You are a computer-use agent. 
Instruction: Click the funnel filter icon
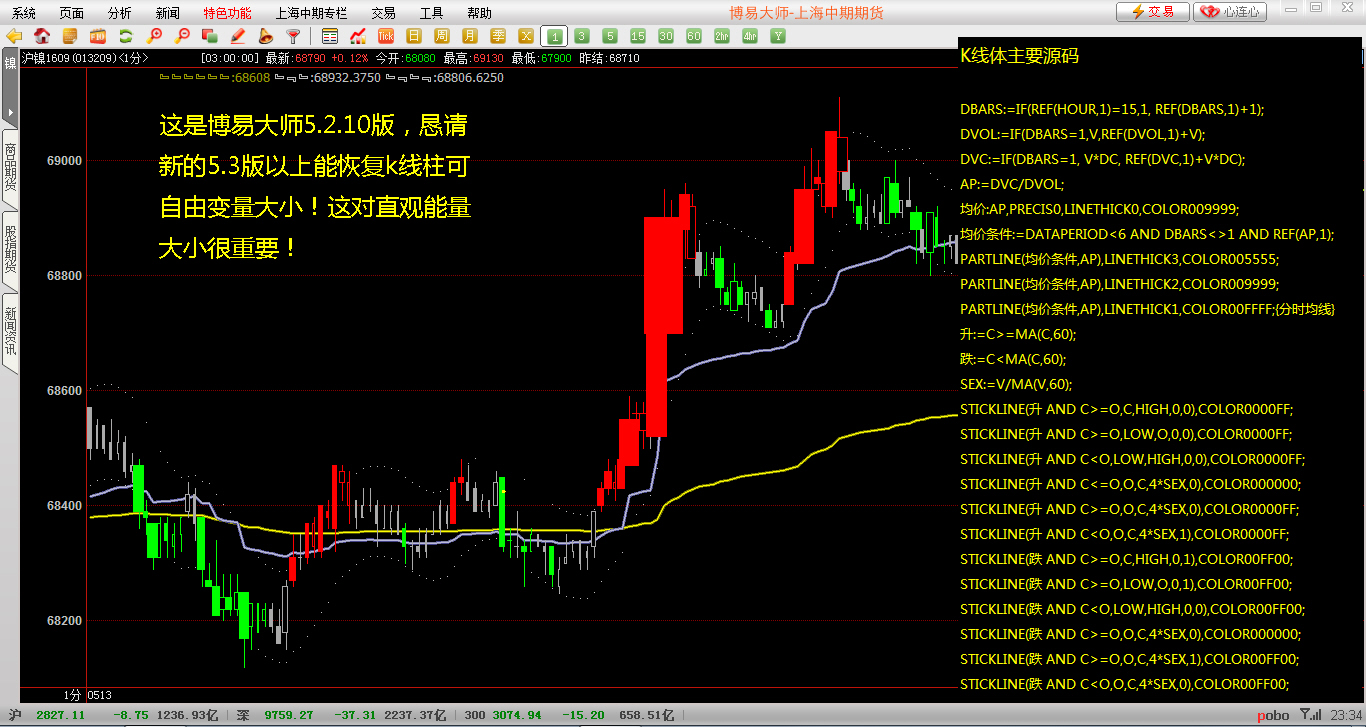(x=294, y=36)
